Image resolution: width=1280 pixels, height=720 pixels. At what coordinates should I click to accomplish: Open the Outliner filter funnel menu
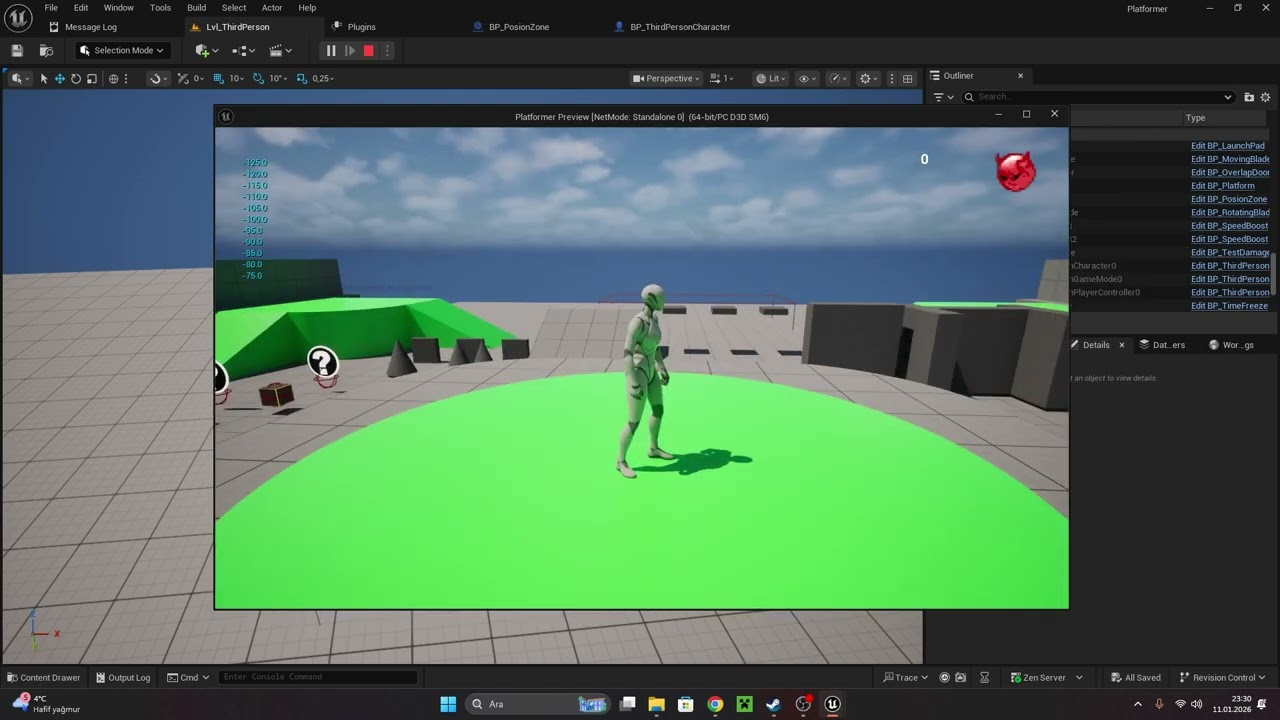click(x=944, y=97)
